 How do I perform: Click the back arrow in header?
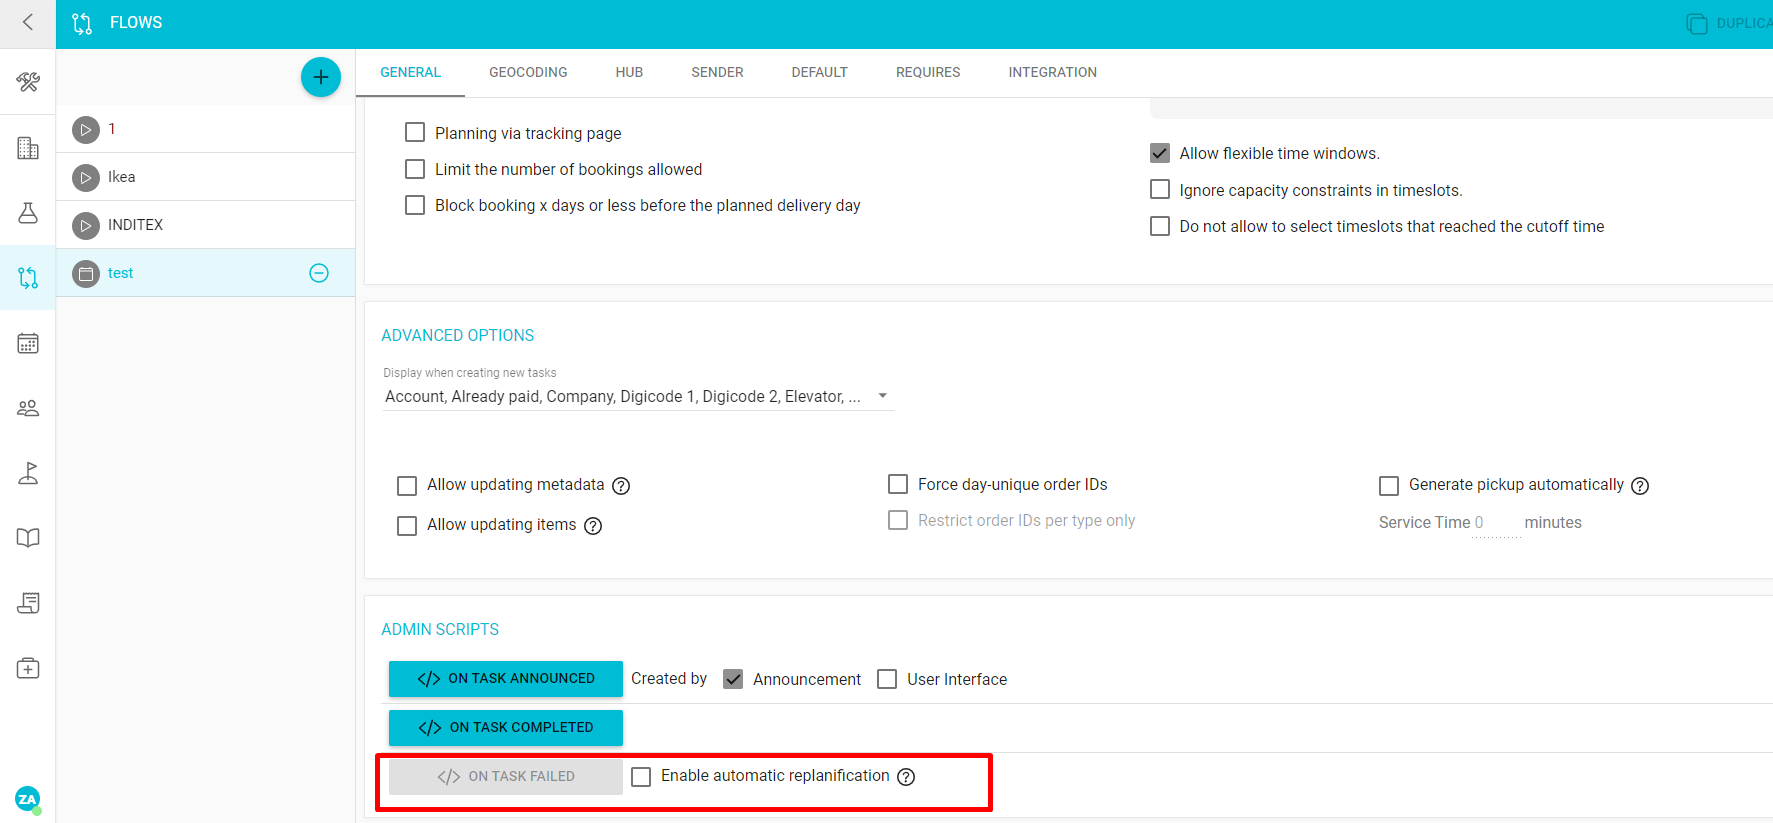[x=28, y=22]
